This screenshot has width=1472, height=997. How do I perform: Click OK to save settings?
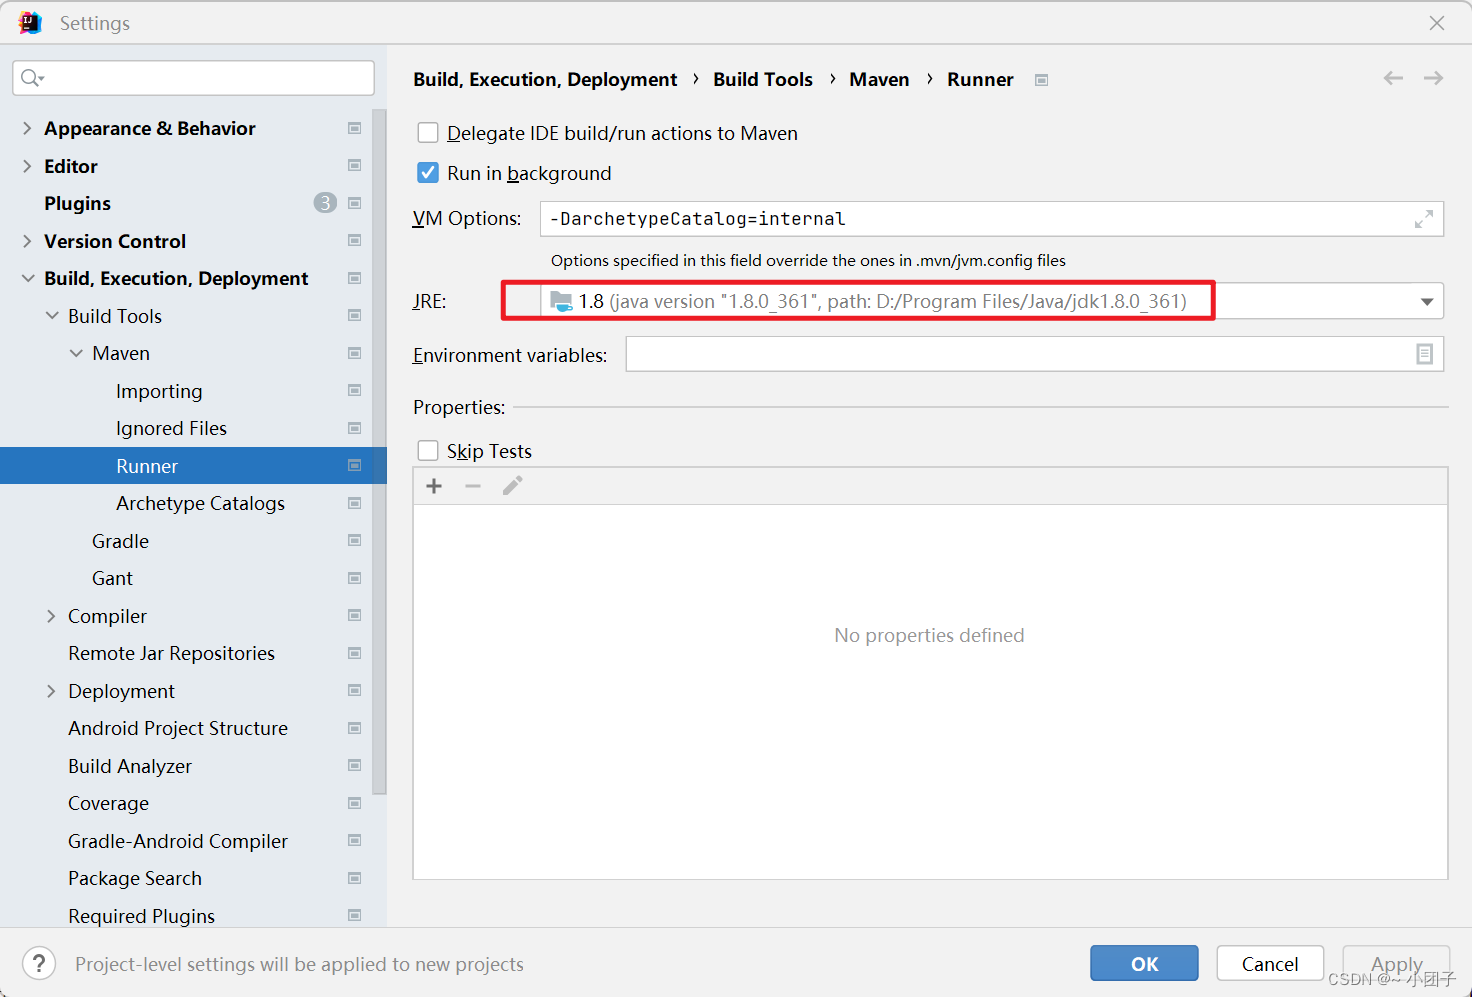[x=1144, y=963]
